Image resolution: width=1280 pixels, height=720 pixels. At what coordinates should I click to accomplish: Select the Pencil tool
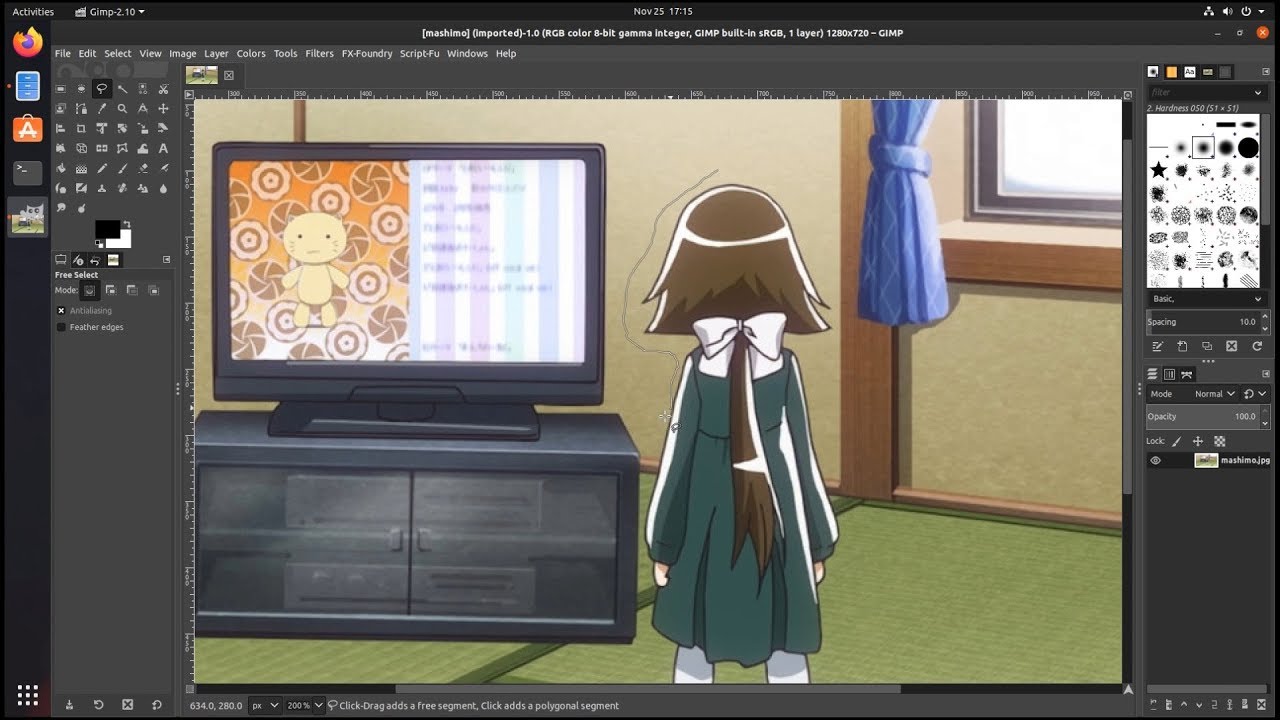101,168
